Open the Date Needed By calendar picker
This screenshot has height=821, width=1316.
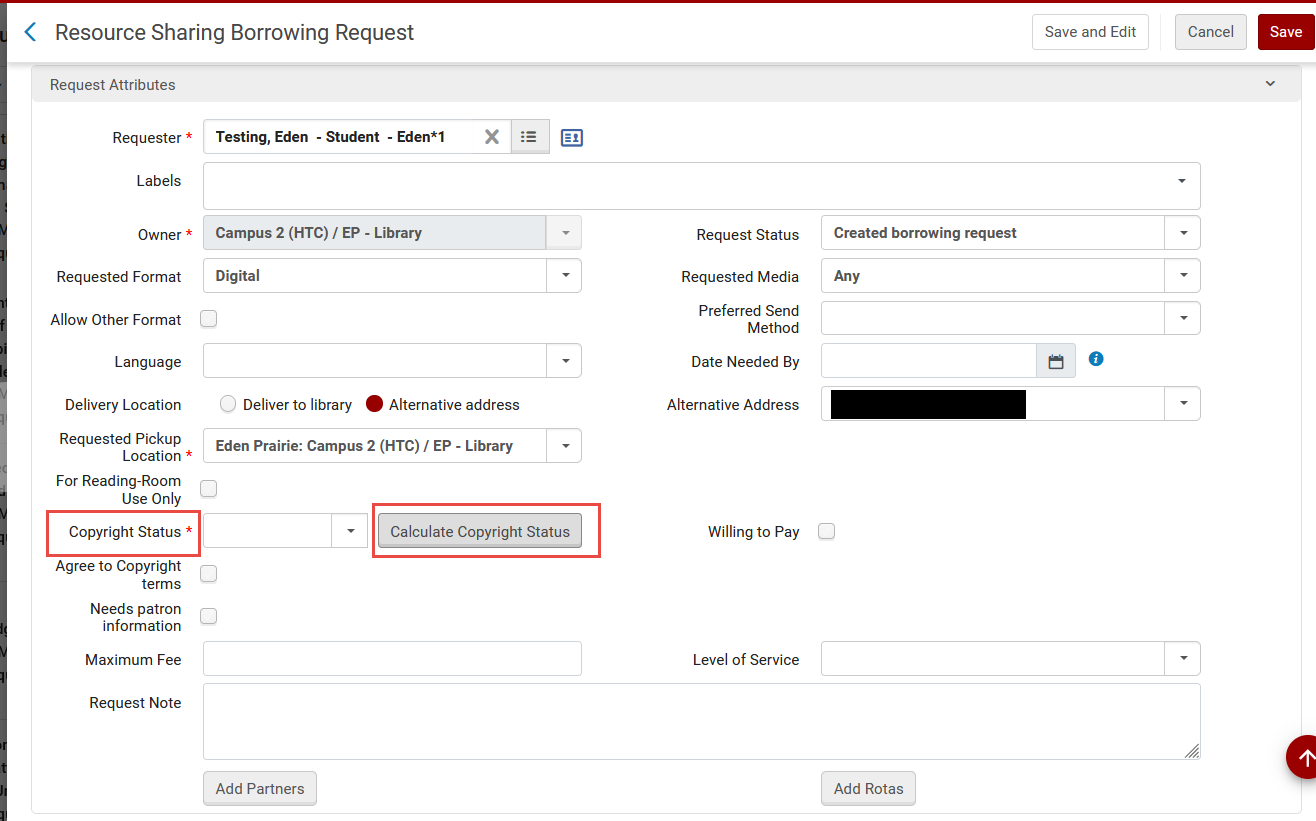point(1056,361)
